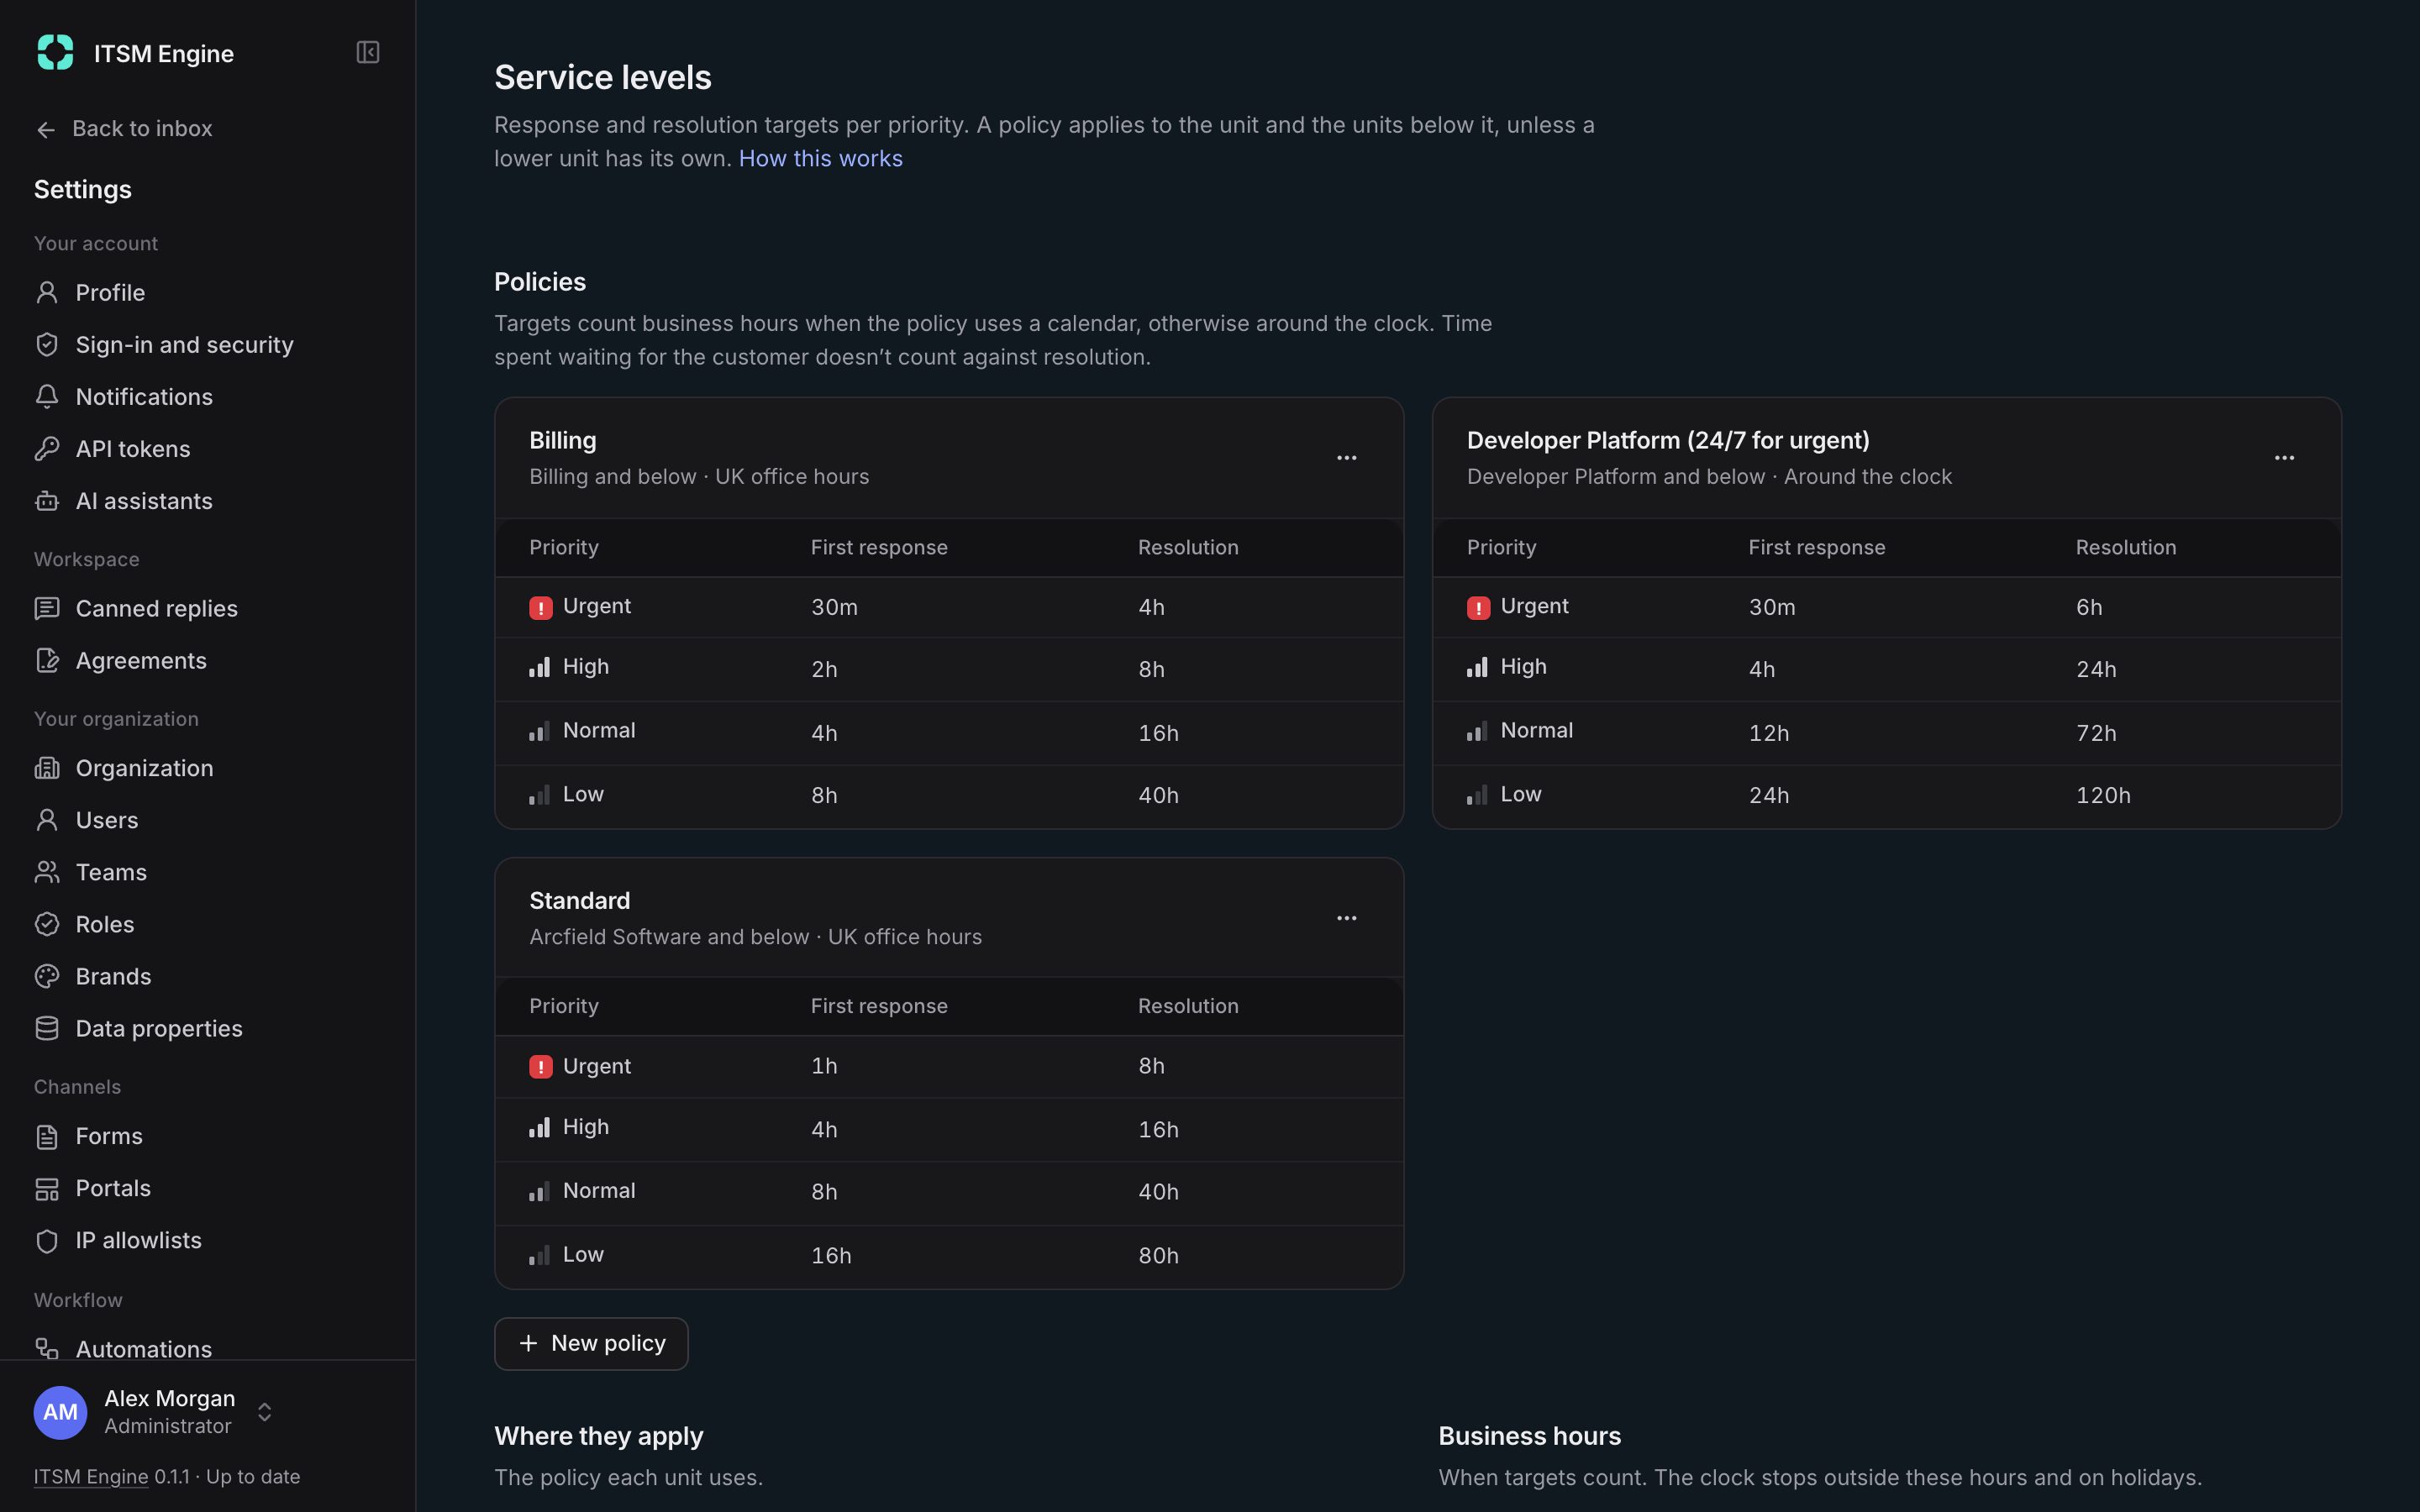Open Forms document icon
This screenshot has width=2420, height=1512.
pyautogui.click(x=47, y=1136)
